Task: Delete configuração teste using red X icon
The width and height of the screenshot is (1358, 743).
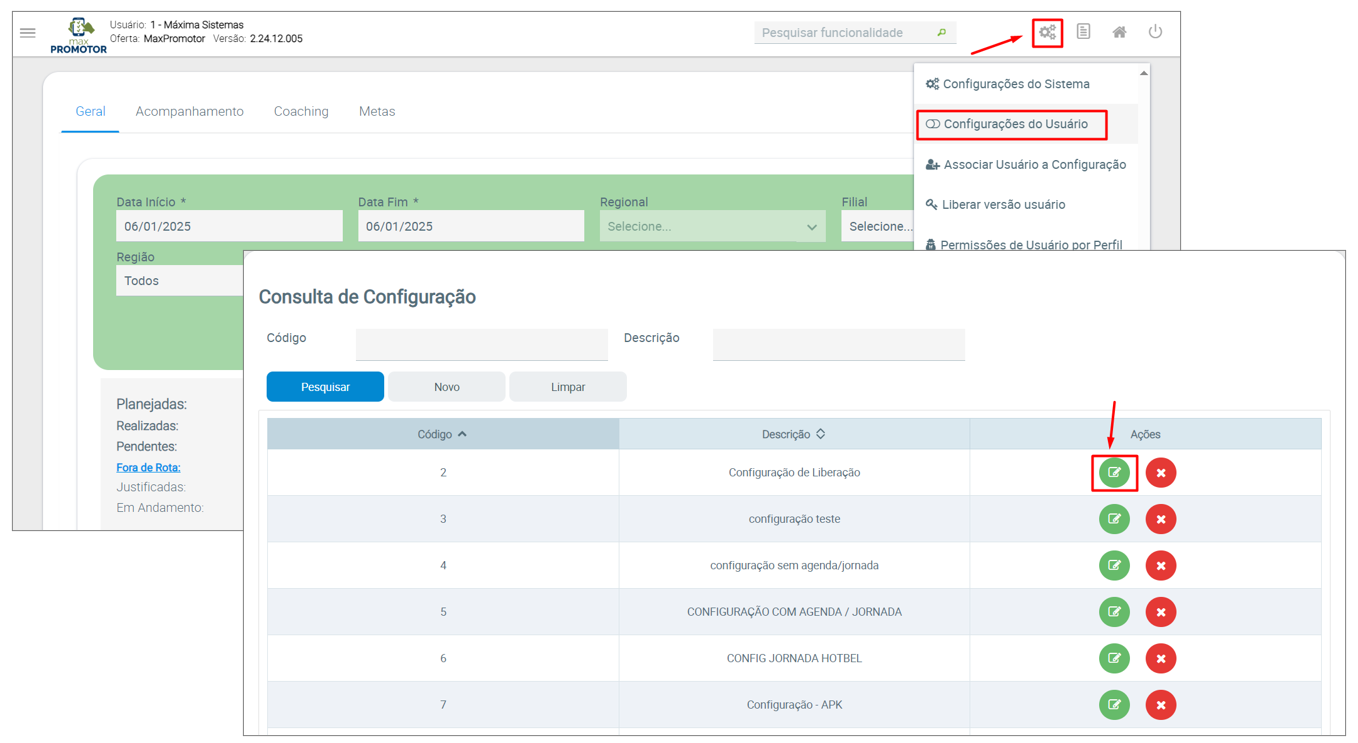Action: (1160, 519)
